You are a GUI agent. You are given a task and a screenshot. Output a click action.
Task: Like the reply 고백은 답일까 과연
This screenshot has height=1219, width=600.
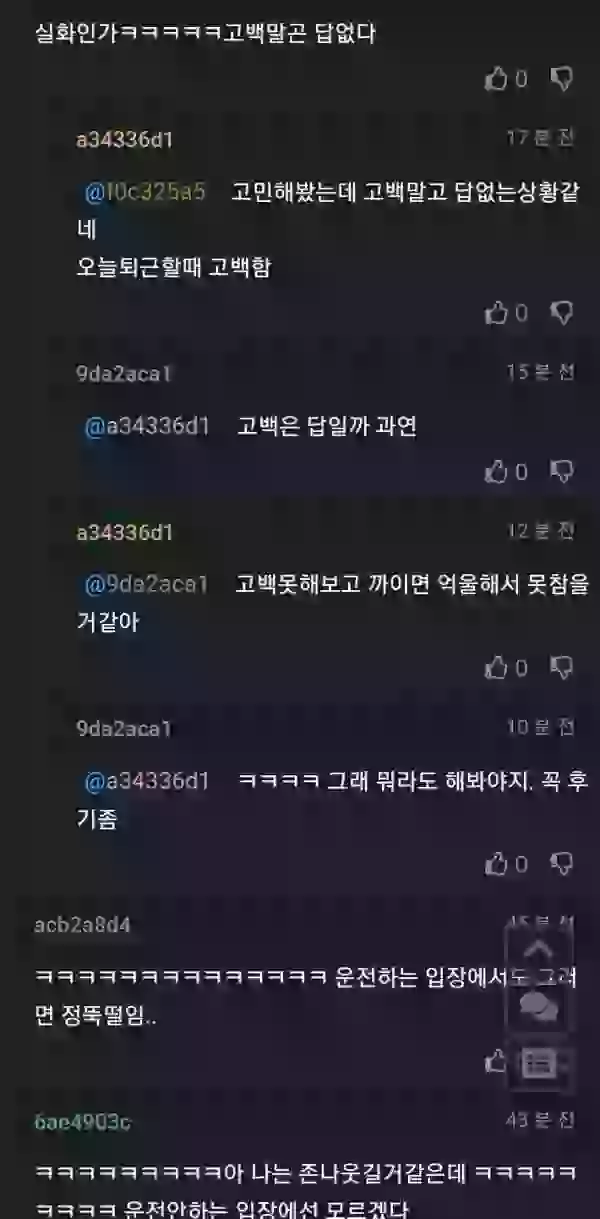point(497,470)
